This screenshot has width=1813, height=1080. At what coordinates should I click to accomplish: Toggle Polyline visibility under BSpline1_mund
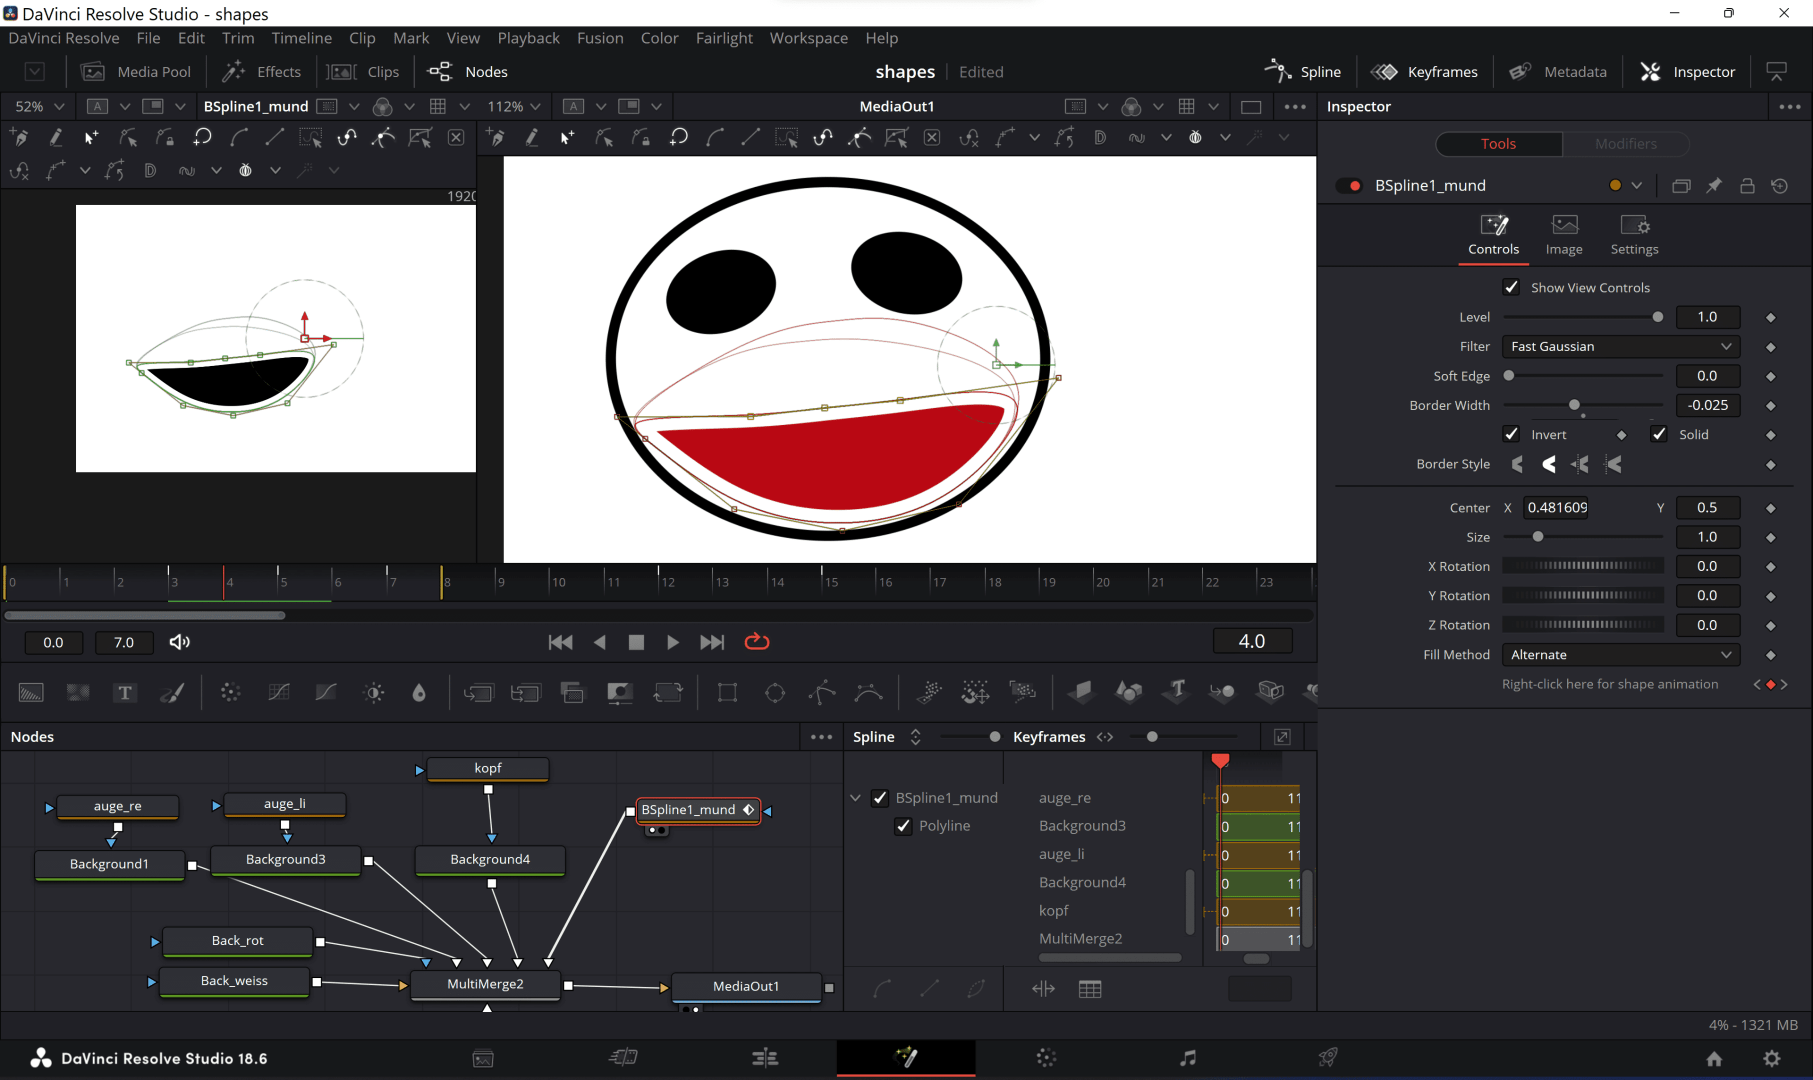tap(903, 825)
